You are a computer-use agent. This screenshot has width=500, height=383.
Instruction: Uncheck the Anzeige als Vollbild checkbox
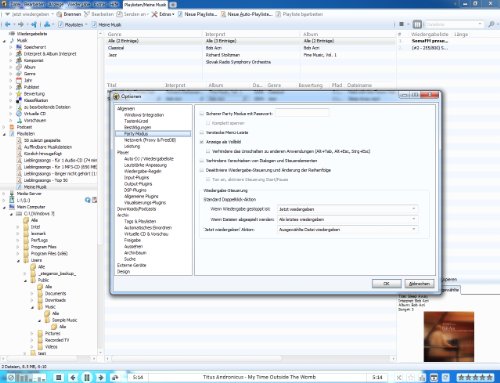(202, 142)
